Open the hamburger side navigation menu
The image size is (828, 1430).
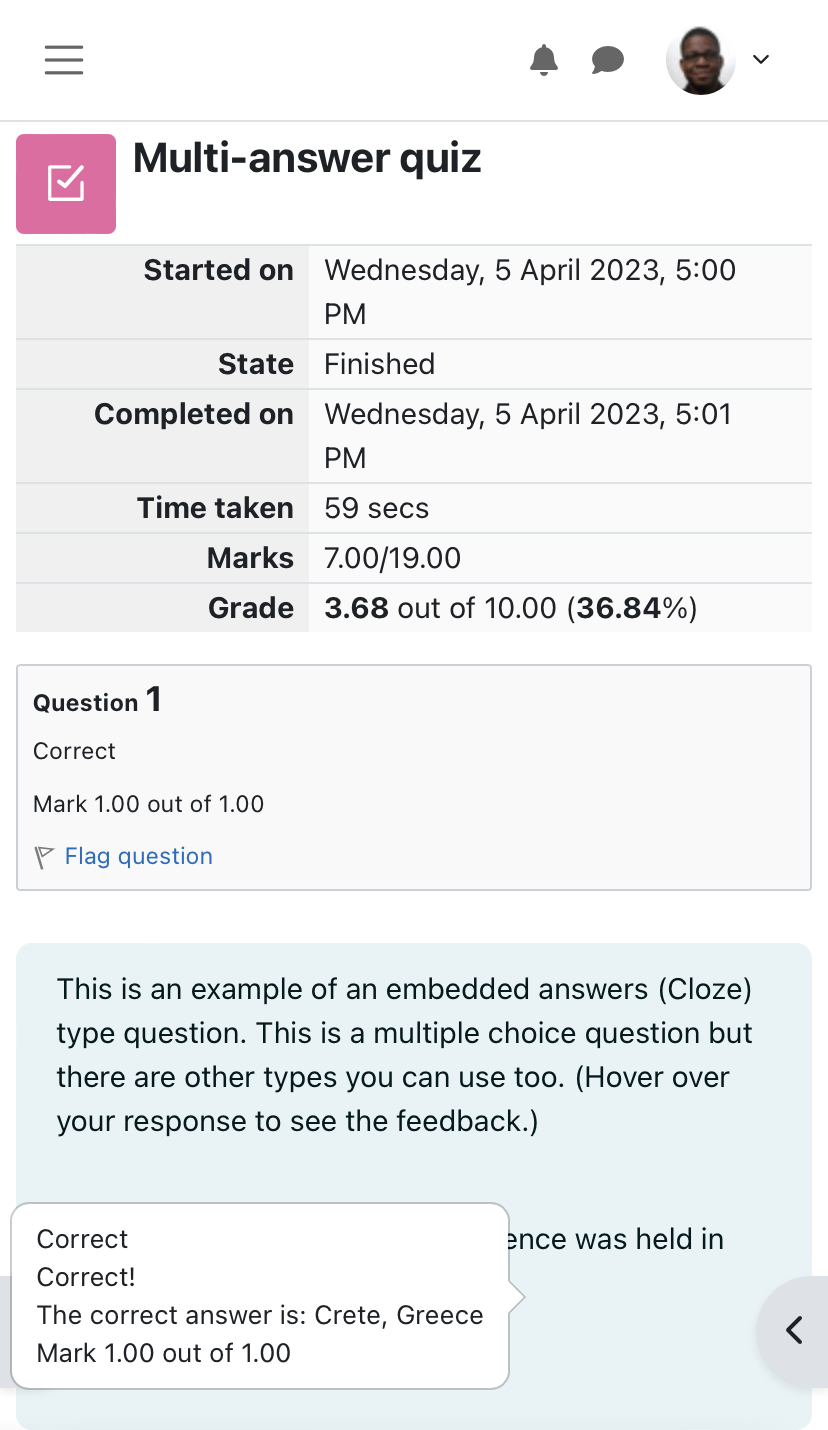[x=64, y=60]
